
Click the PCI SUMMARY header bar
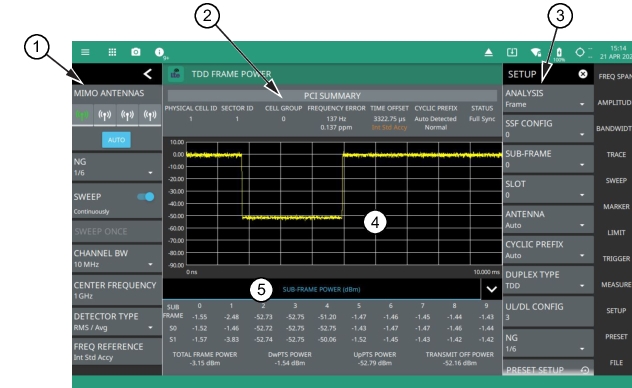click(x=332, y=95)
